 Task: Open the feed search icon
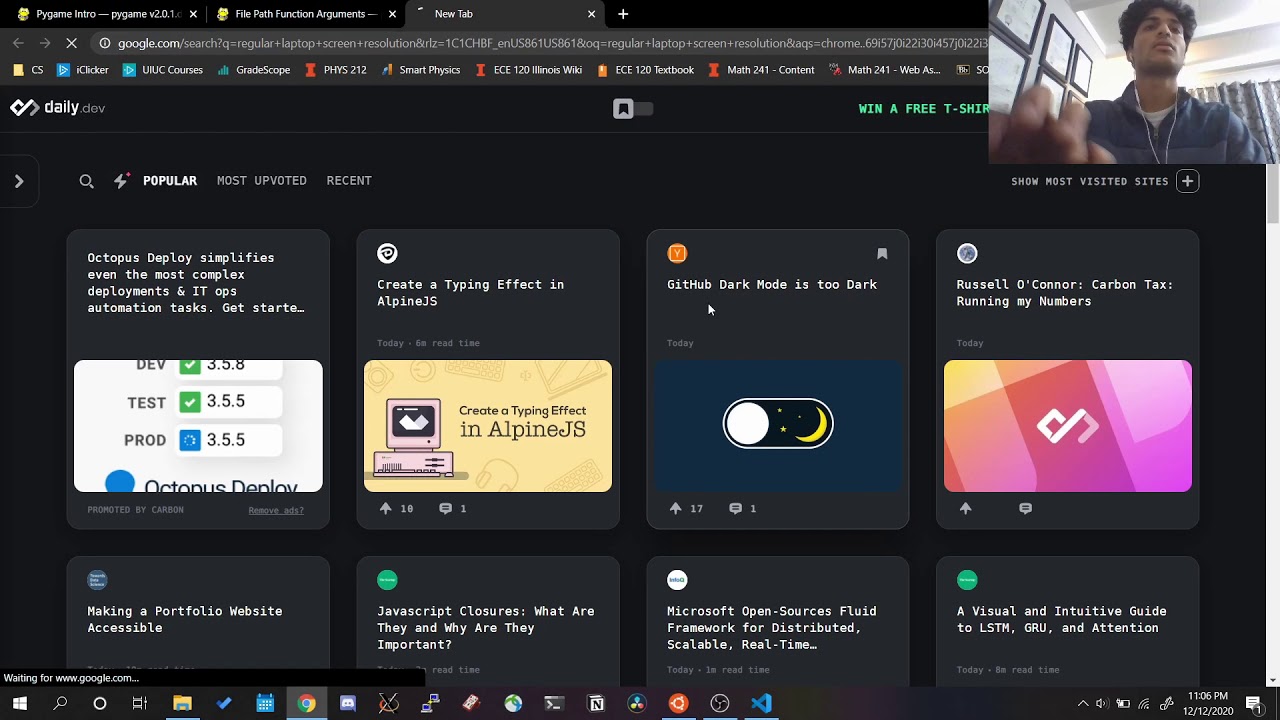[87, 181]
